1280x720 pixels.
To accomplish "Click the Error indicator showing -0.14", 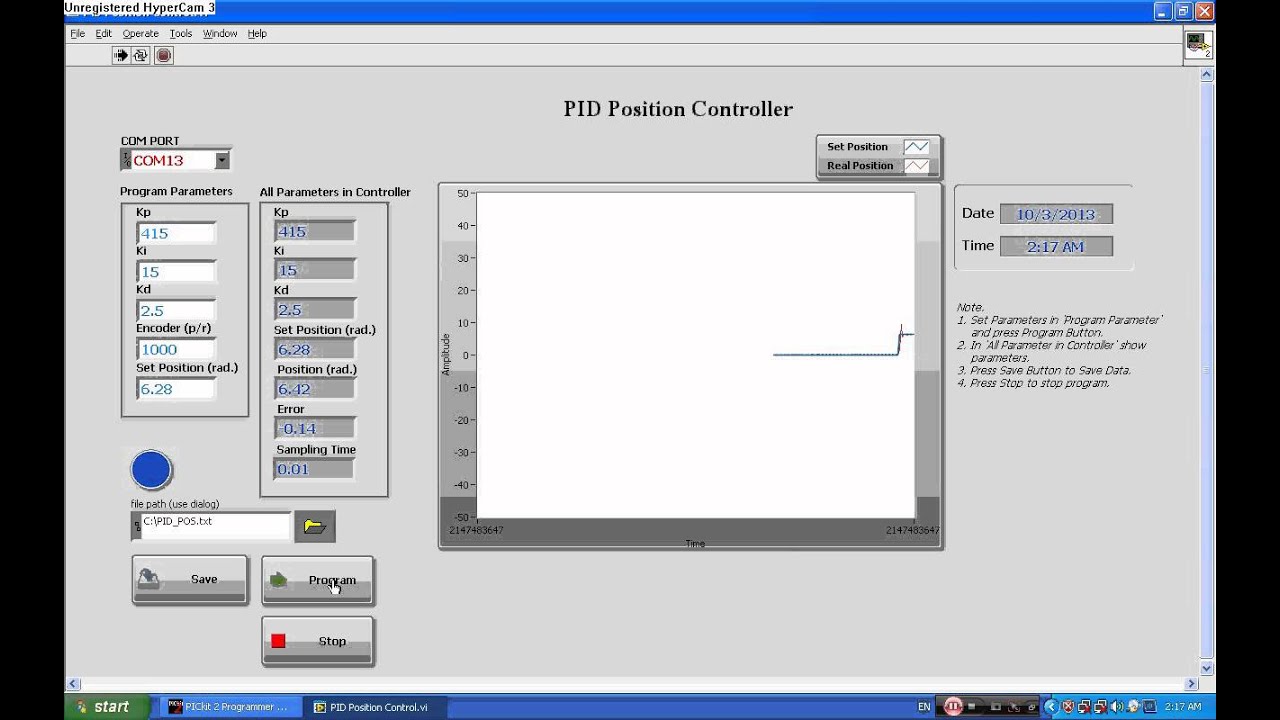I will (314, 429).
